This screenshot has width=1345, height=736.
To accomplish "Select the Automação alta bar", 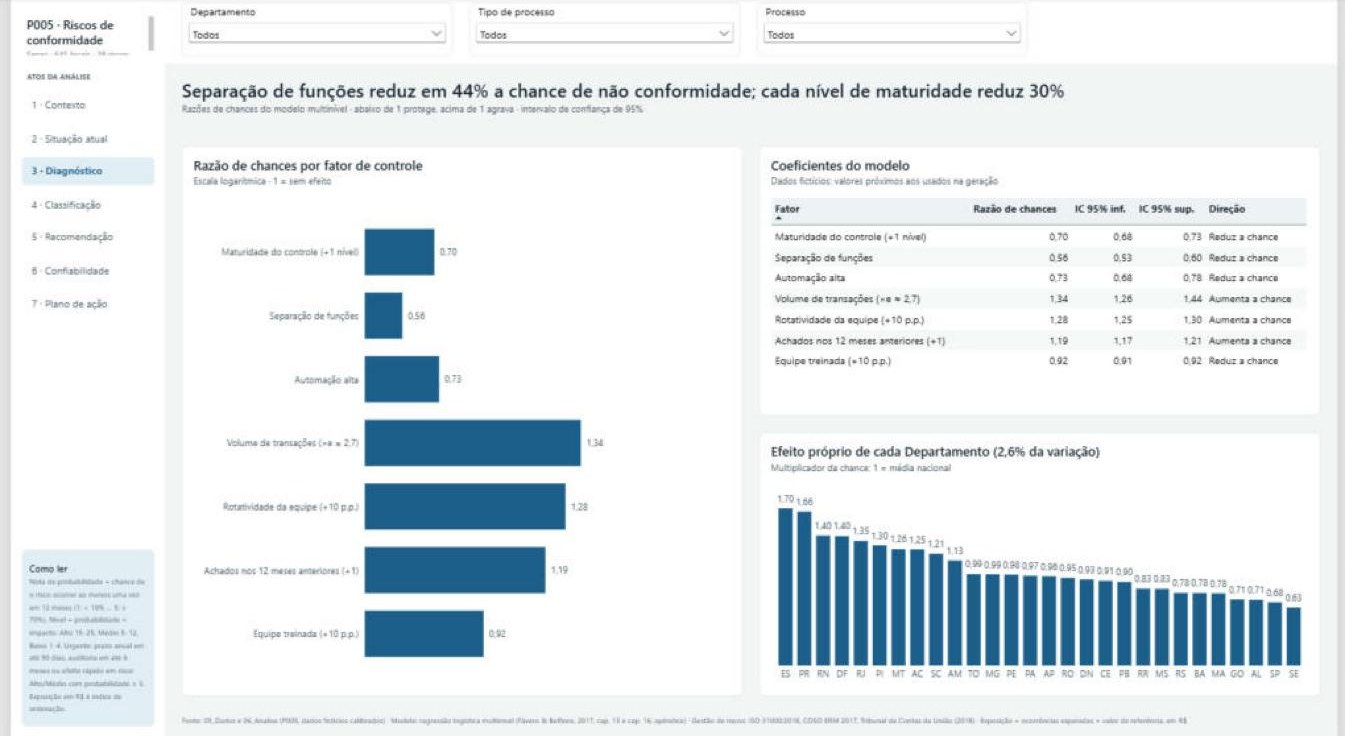I will (401, 379).
